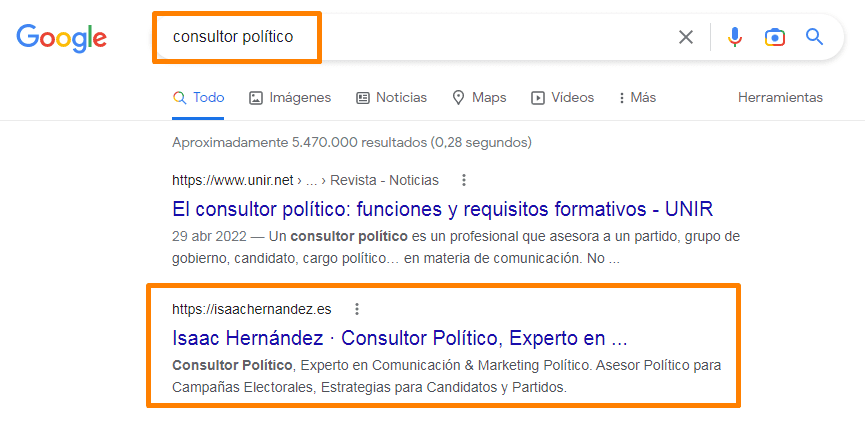This screenshot has height=426, width=865.
Task: Click the blue magnifier search icon
Action: (814, 38)
